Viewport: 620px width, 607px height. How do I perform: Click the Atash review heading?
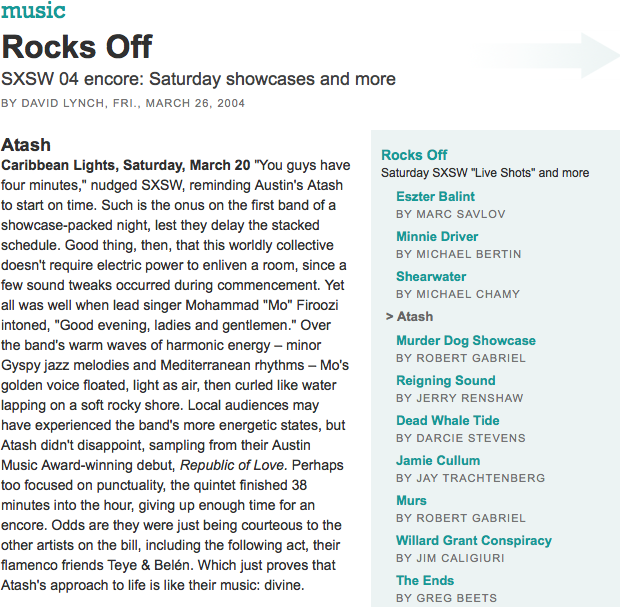pos(26,145)
